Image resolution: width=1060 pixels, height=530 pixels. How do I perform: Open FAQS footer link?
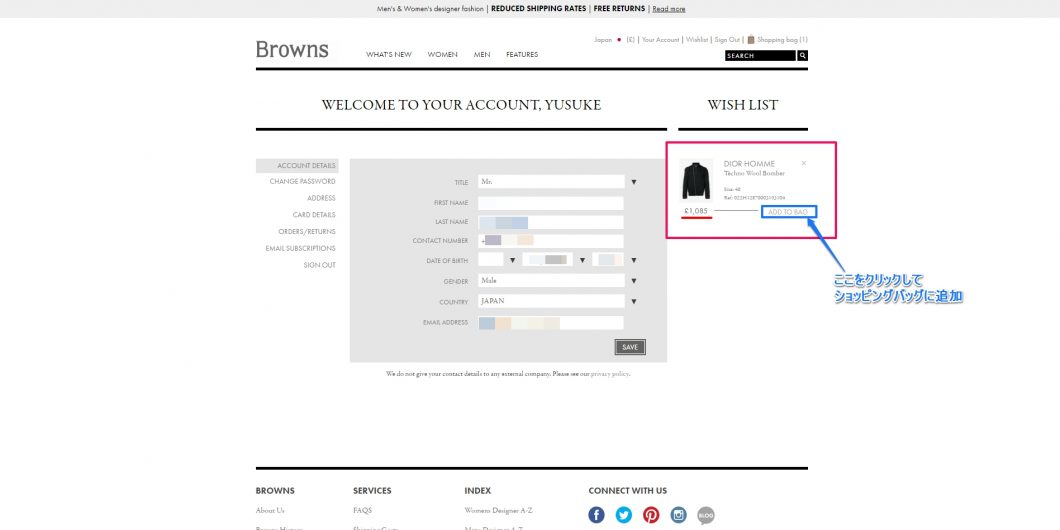pos(362,510)
